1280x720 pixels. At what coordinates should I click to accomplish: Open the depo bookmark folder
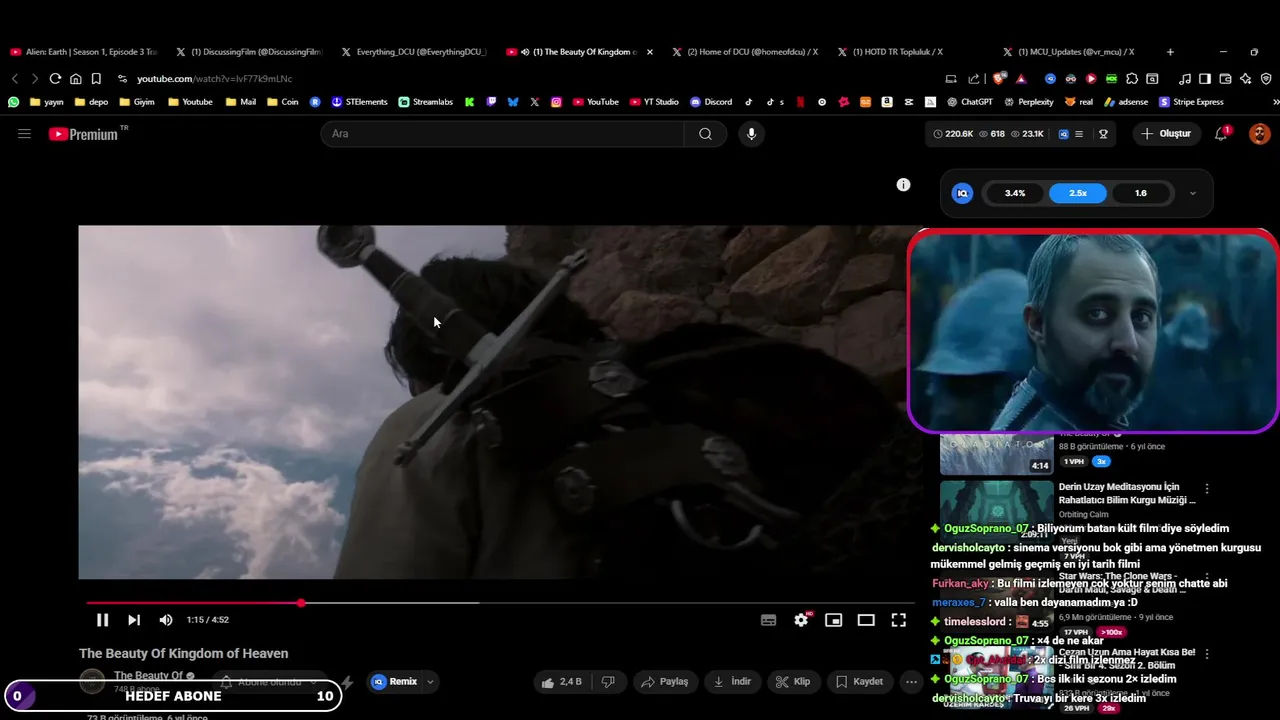[91, 102]
